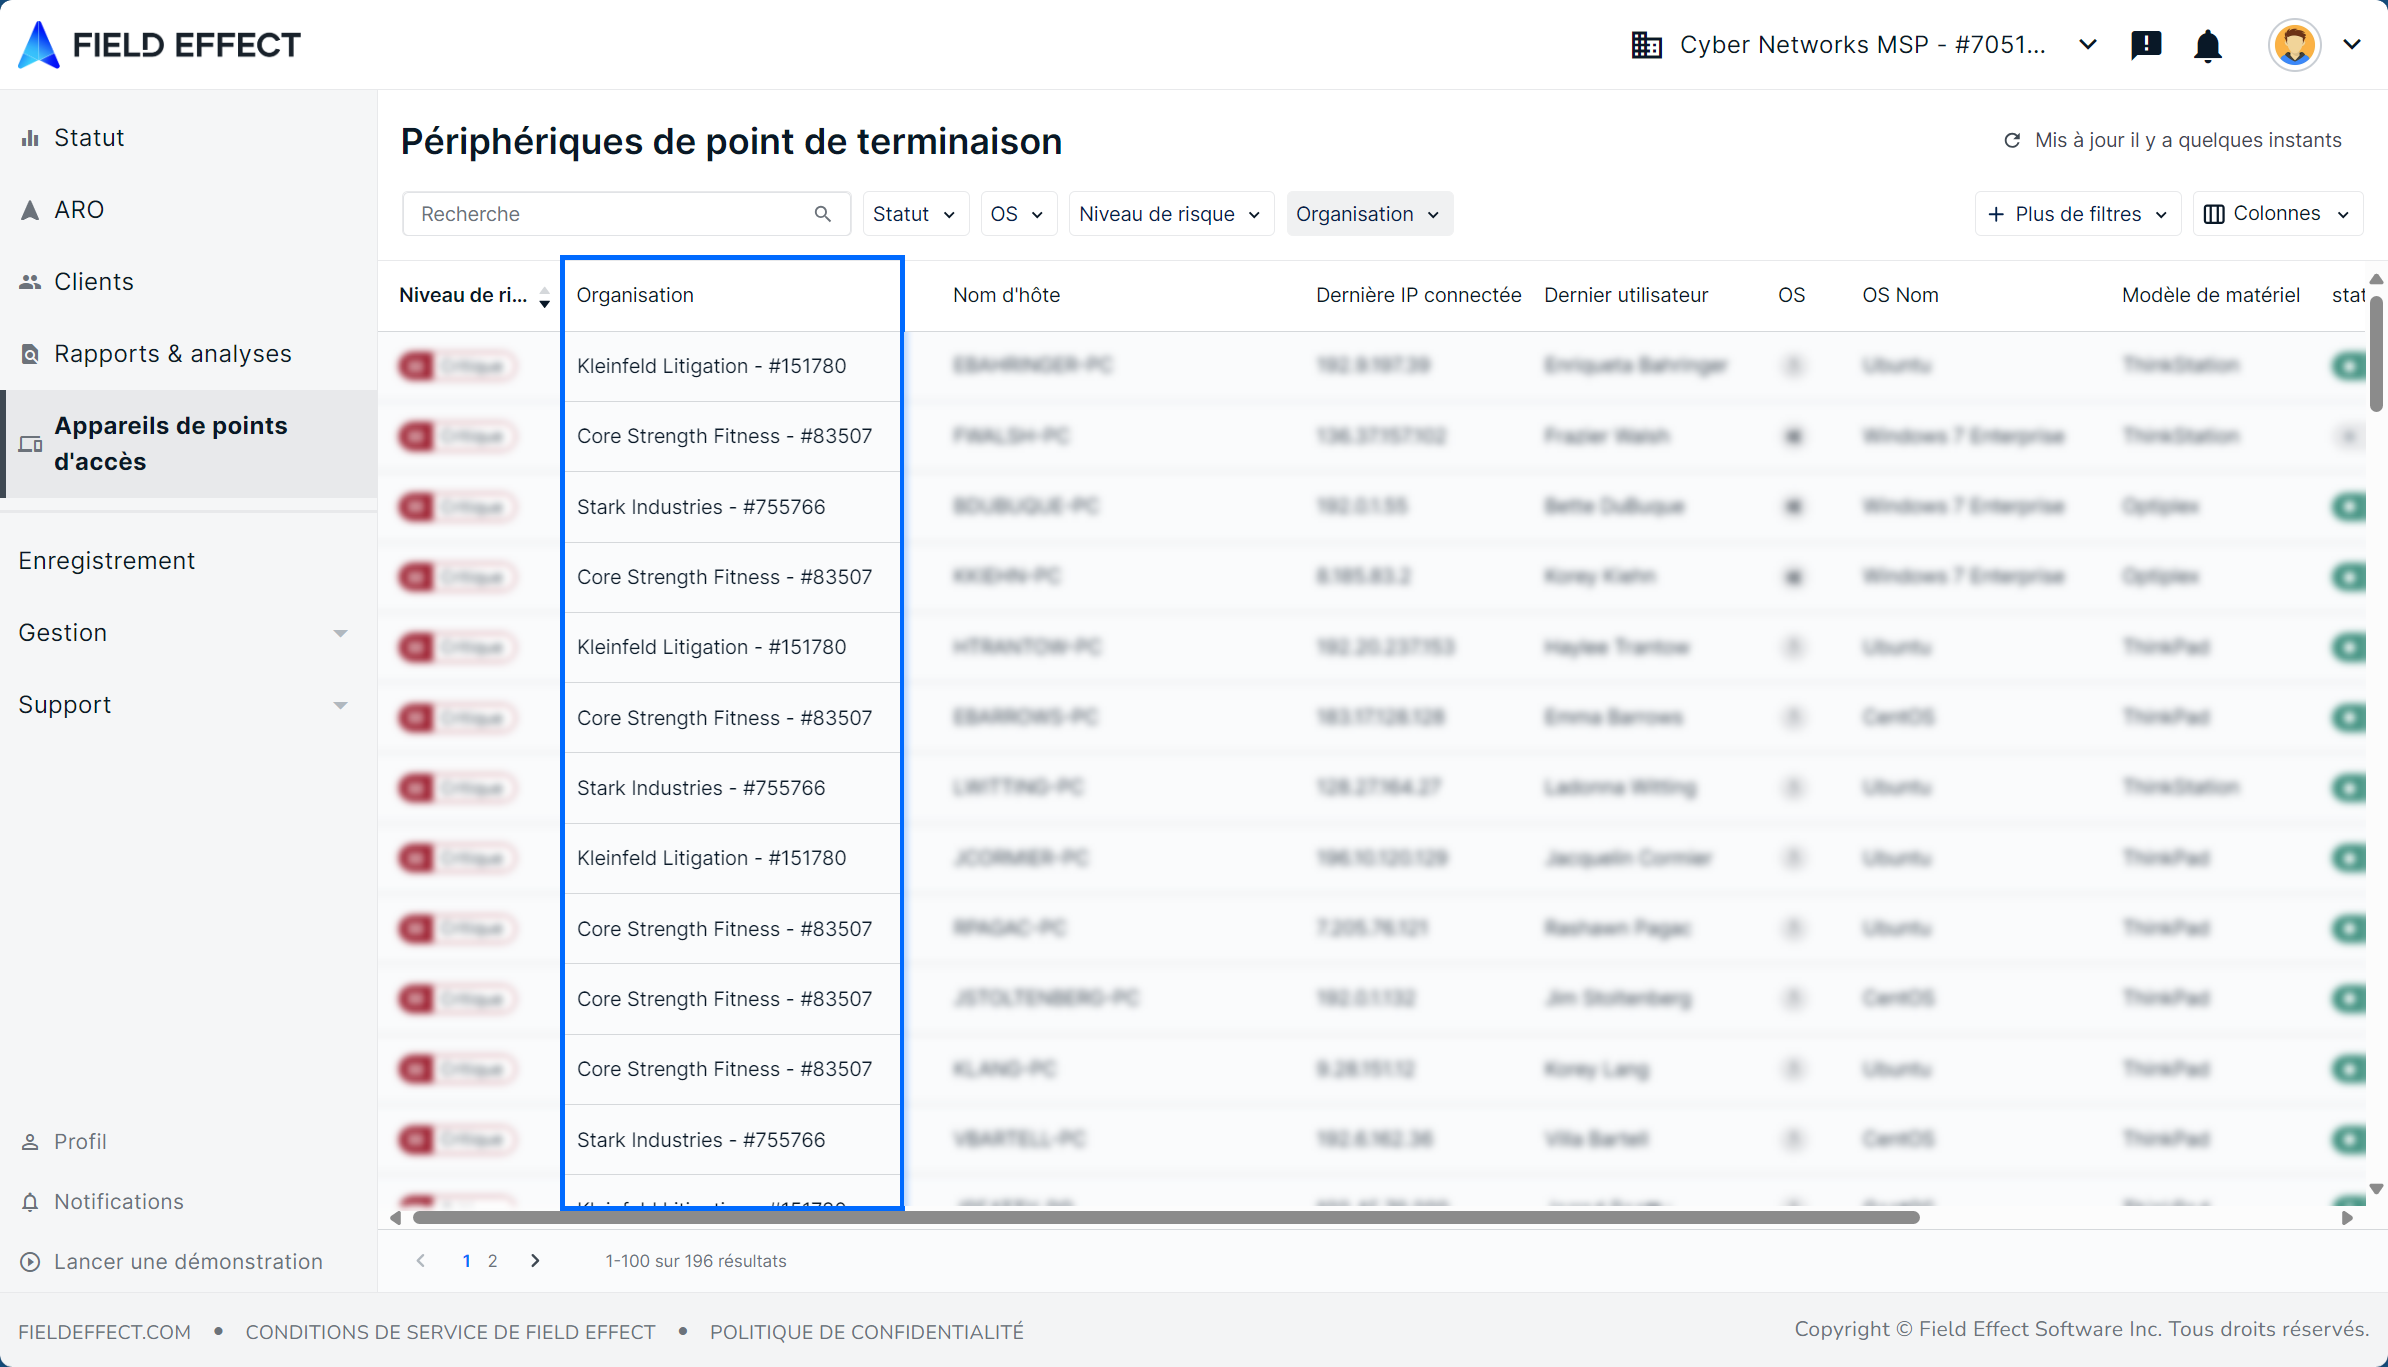
Task: Open Rapports & analyses in sidebar
Action: click(172, 354)
